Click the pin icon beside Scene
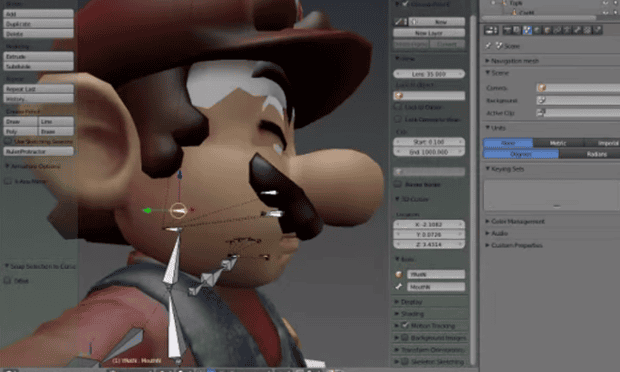This screenshot has width=620, height=372. pos(489,46)
